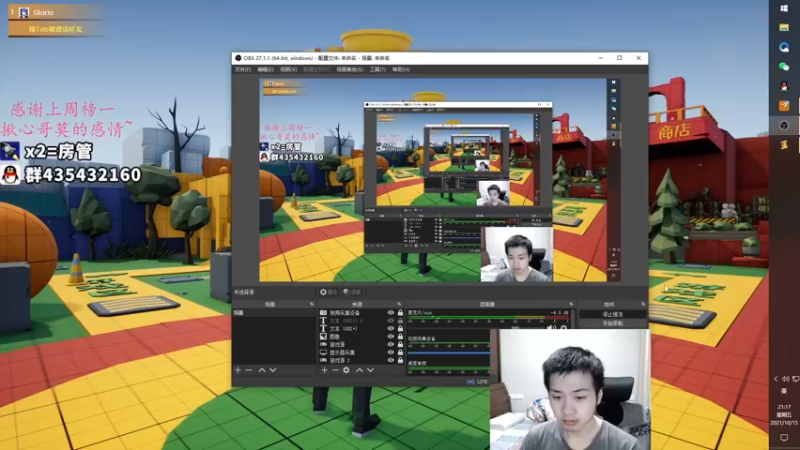
Task: Click the stop streaming button
Action: (613, 314)
